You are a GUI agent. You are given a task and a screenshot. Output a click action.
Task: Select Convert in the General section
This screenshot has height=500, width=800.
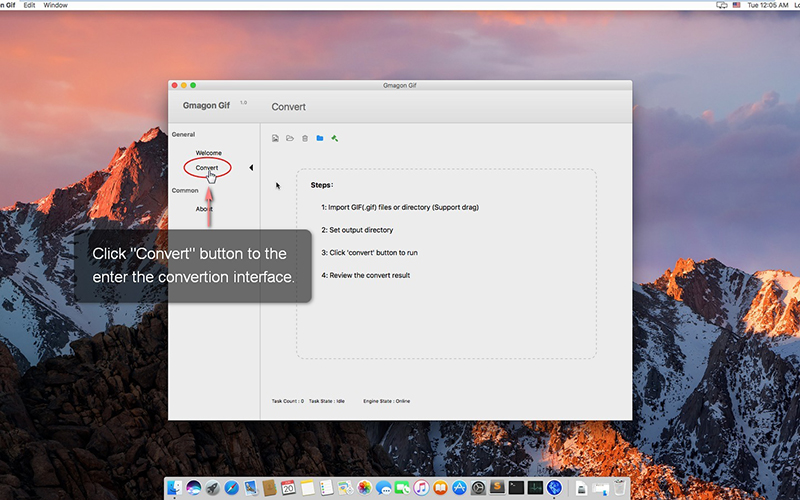pos(207,167)
